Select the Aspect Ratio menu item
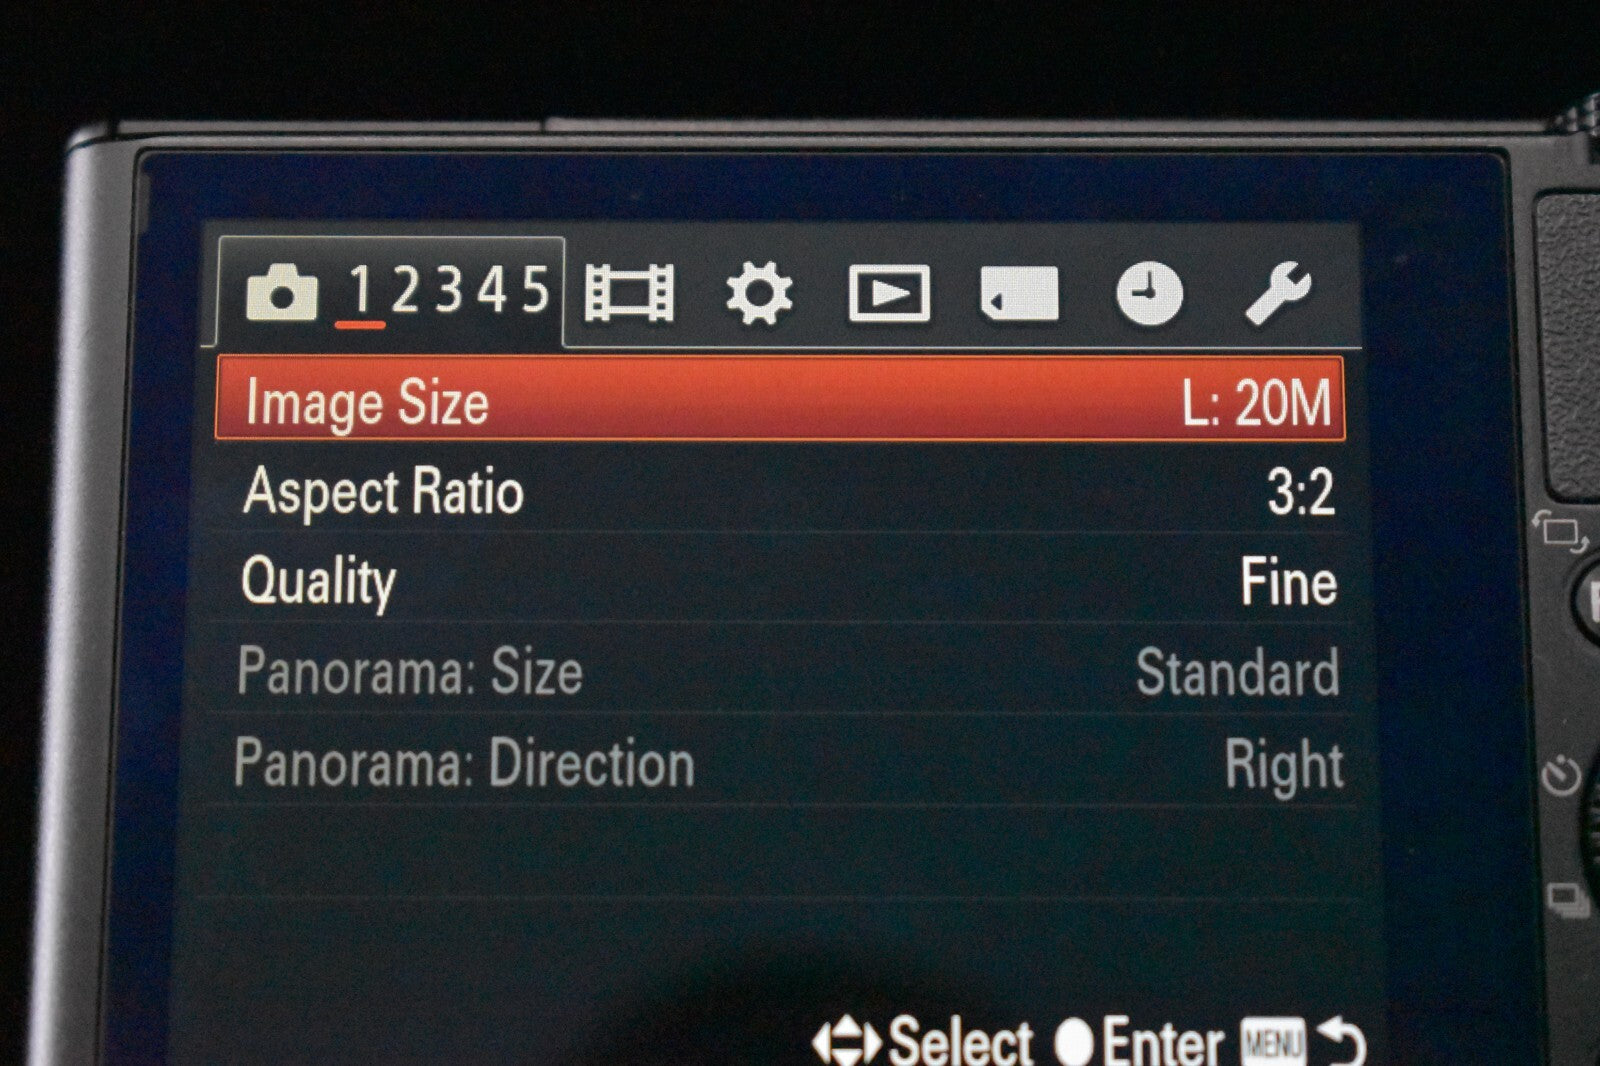 (x=383, y=492)
